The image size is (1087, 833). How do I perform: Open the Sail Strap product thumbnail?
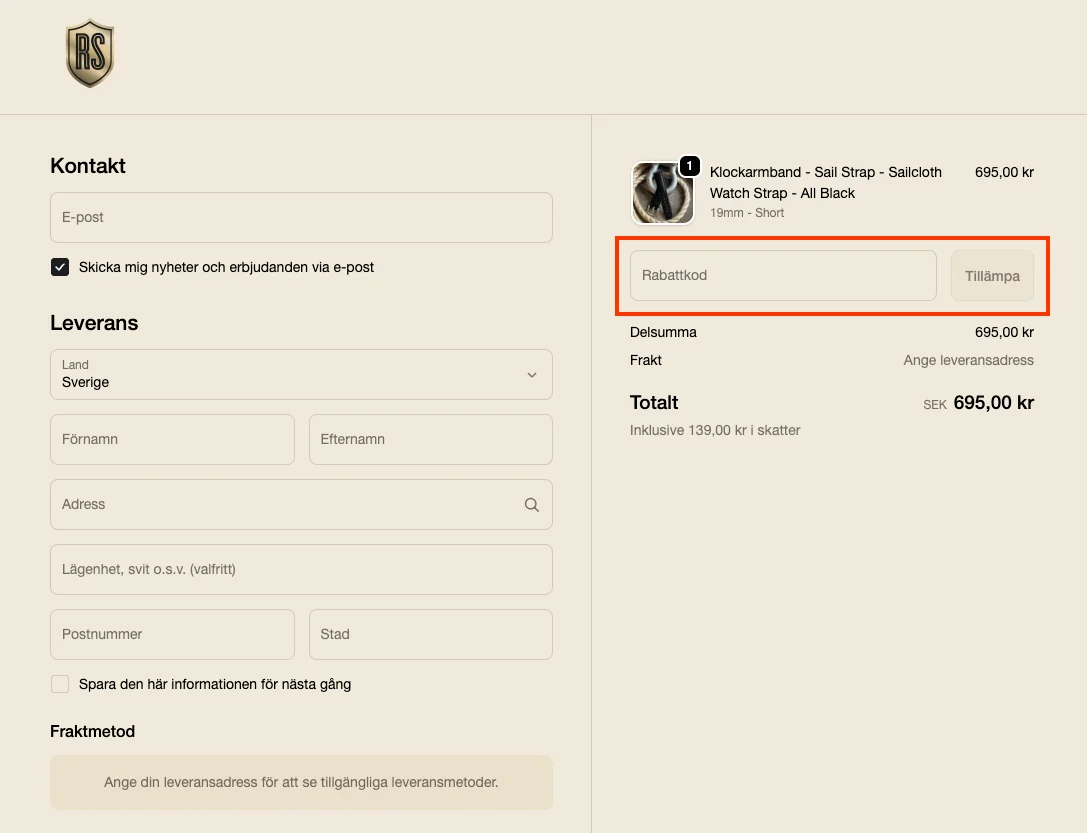pyautogui.click(x=662, y=193)
